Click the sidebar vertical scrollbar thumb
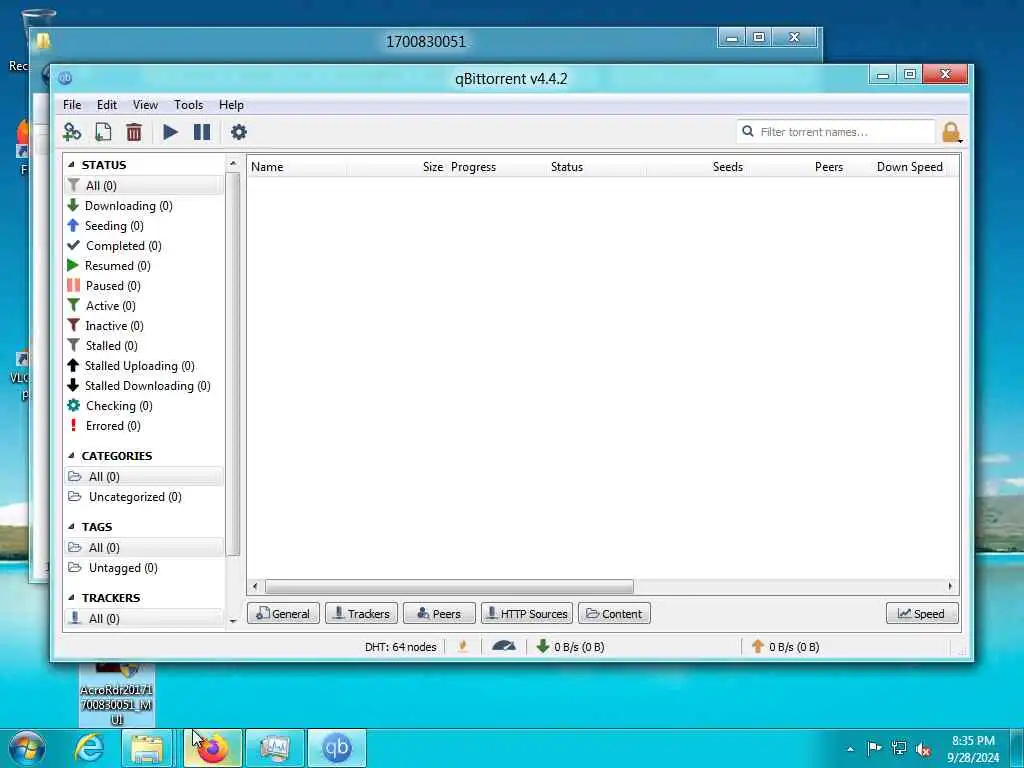Screen dimensions: 1024x768 pos(233,364)
